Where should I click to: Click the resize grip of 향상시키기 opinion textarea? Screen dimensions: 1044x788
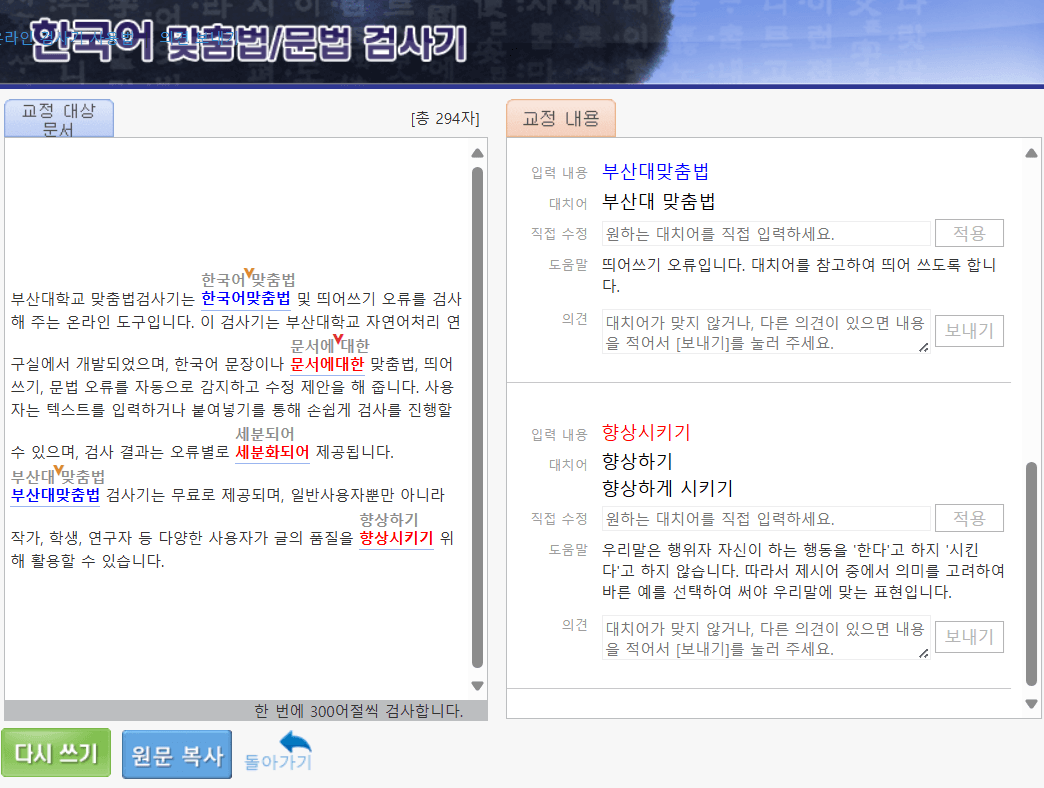click(x=923, y=654)
